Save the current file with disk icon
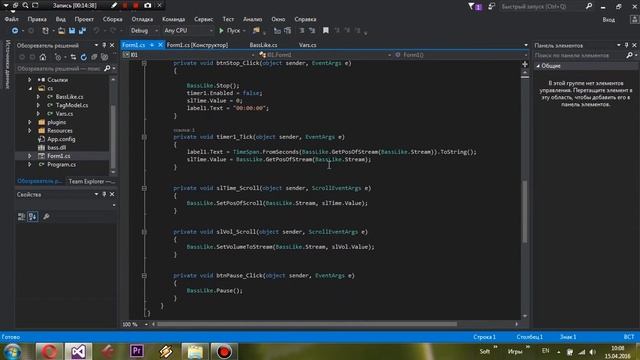Viewport: 640px width, 360px height. tap(72, 31)
